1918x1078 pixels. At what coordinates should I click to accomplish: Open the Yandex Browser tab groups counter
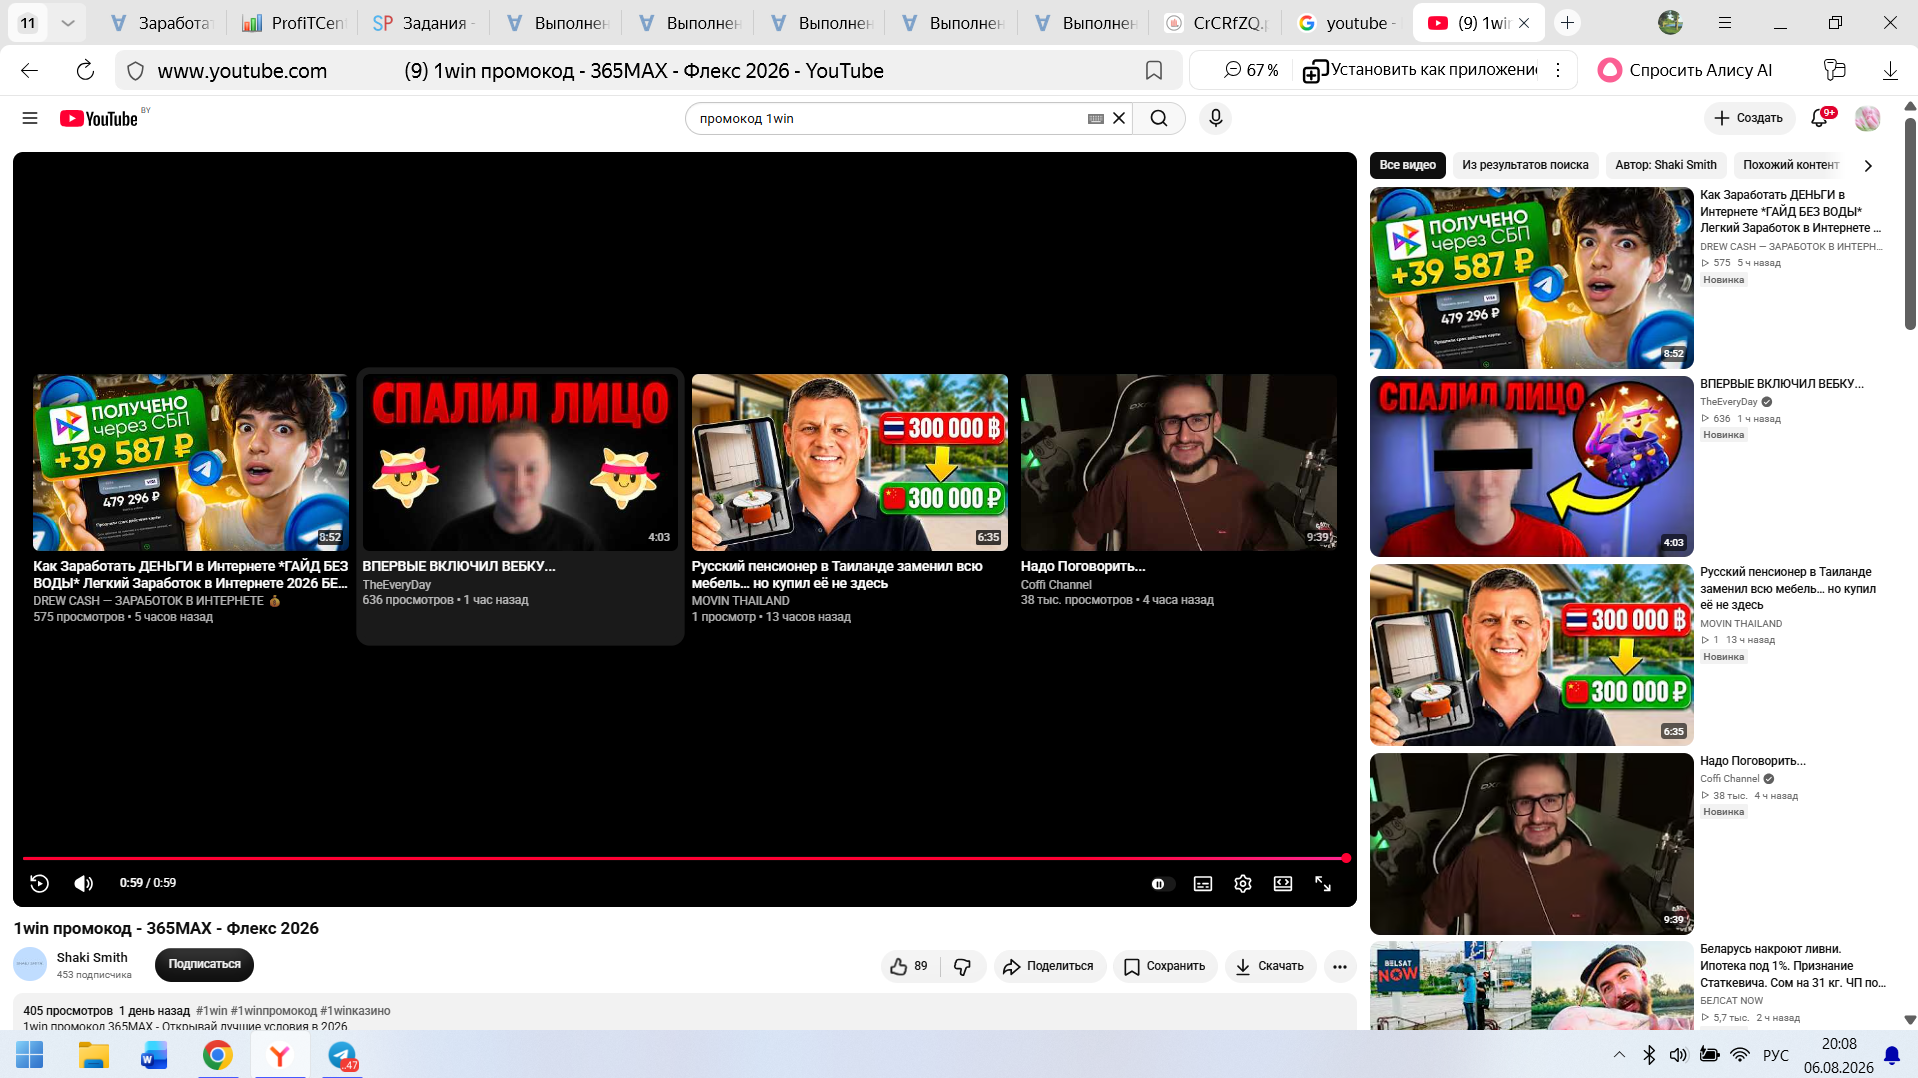pyautogui.click(x=28, y=23)
